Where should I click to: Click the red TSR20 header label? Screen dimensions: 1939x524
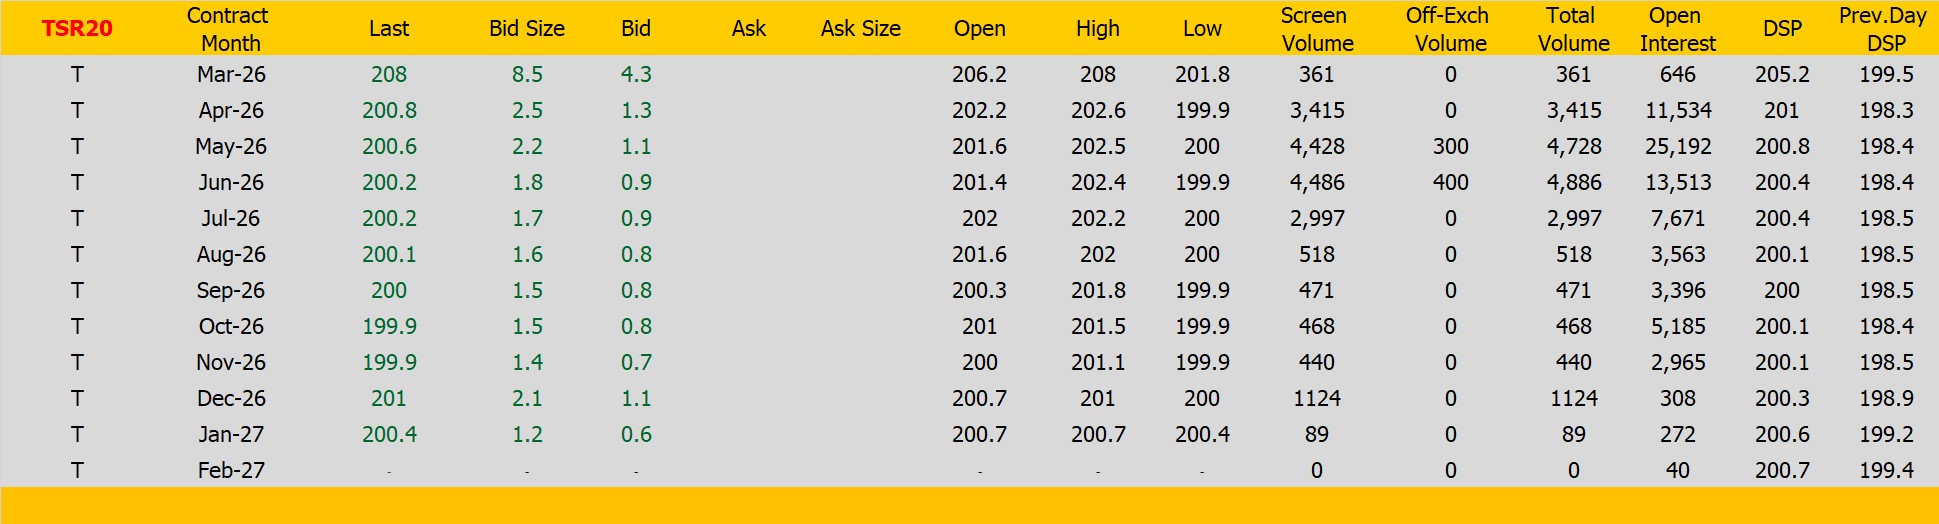[77, 29]
